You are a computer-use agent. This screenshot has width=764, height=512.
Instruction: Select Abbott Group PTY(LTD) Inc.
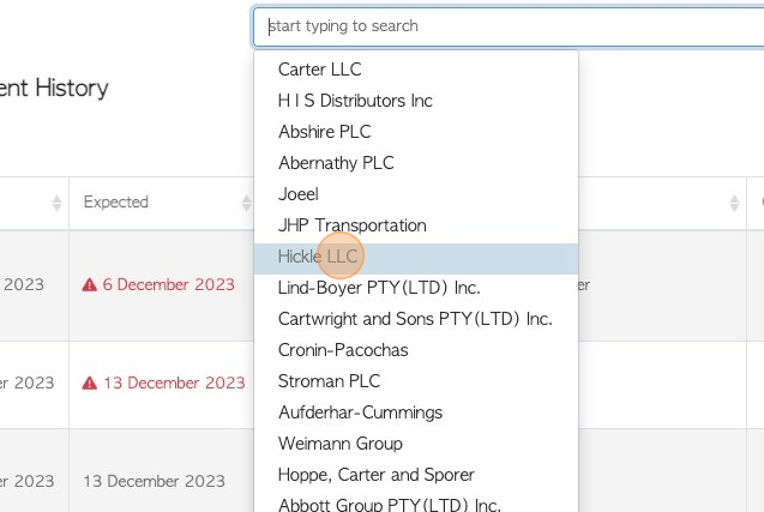pyautogui.click(x=389, y=504)
